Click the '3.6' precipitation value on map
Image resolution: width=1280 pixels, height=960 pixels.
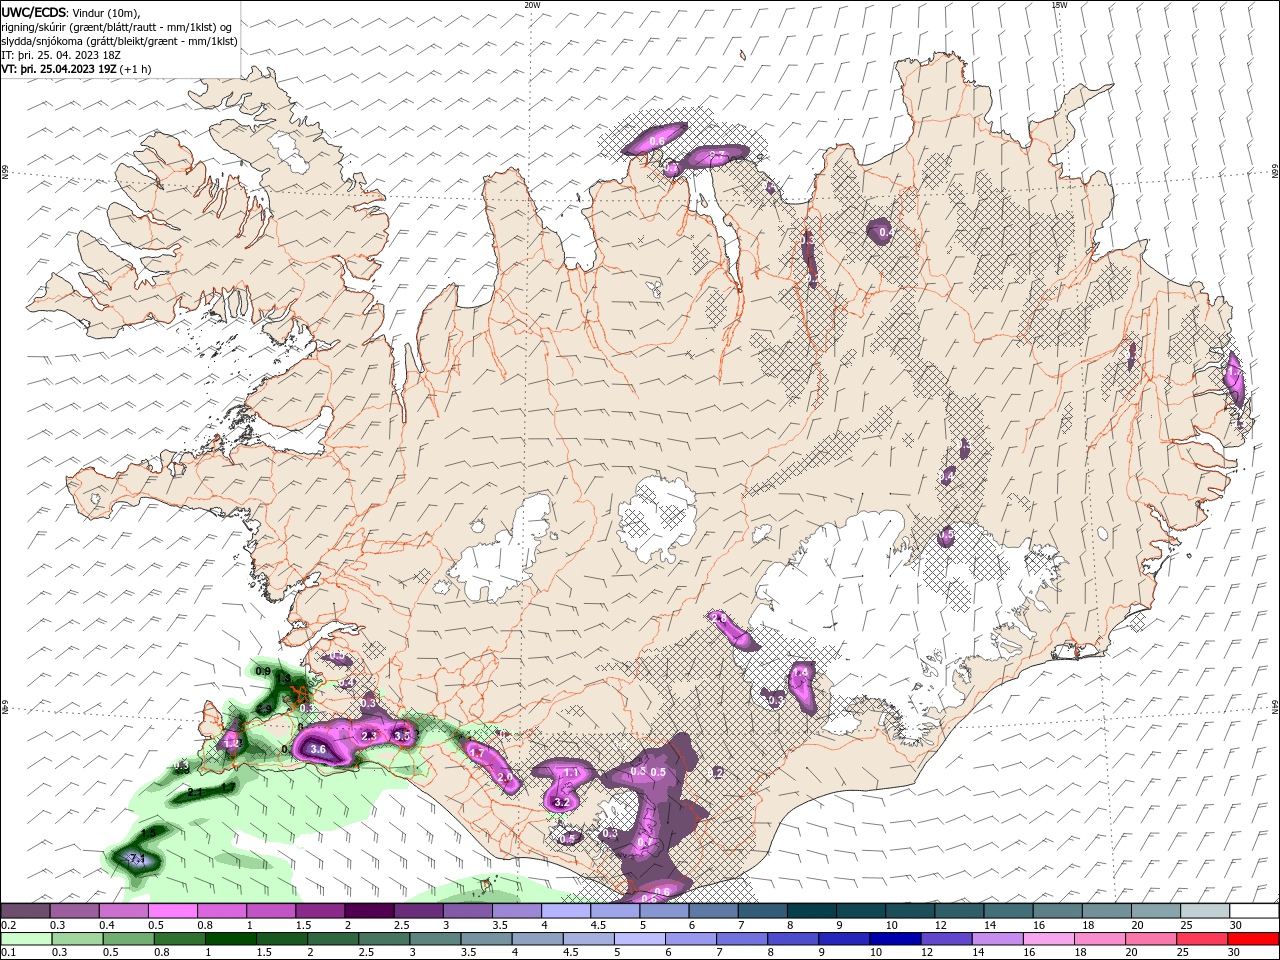pyautogui.click(x=319, y=748)
